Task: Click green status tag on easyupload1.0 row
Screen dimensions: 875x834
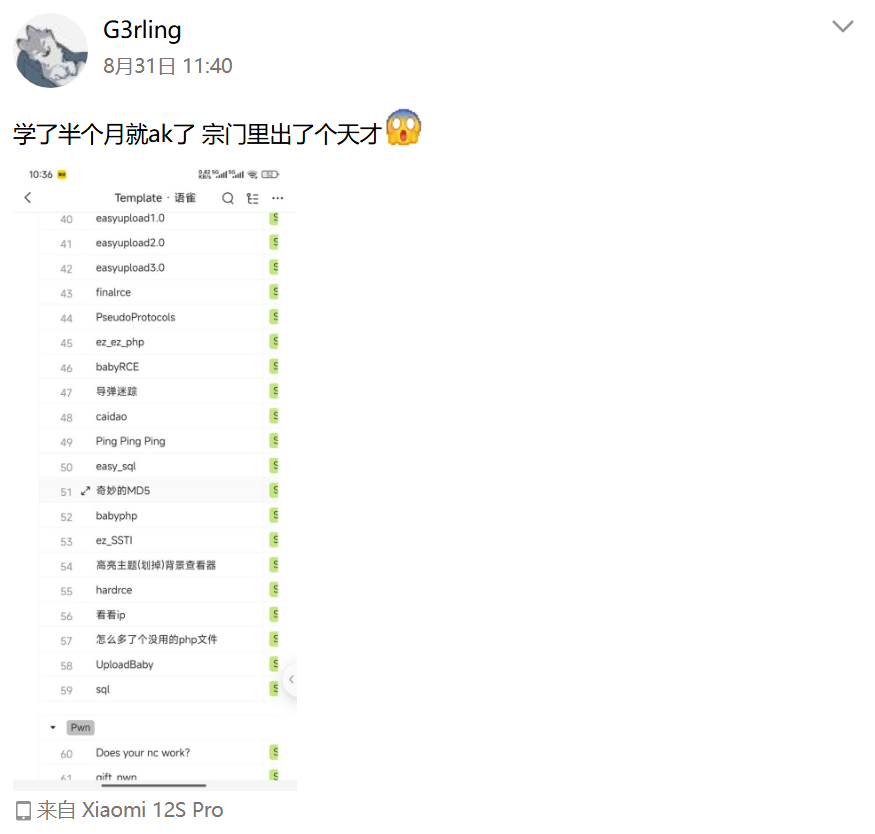Action: [x=274, y=218]
